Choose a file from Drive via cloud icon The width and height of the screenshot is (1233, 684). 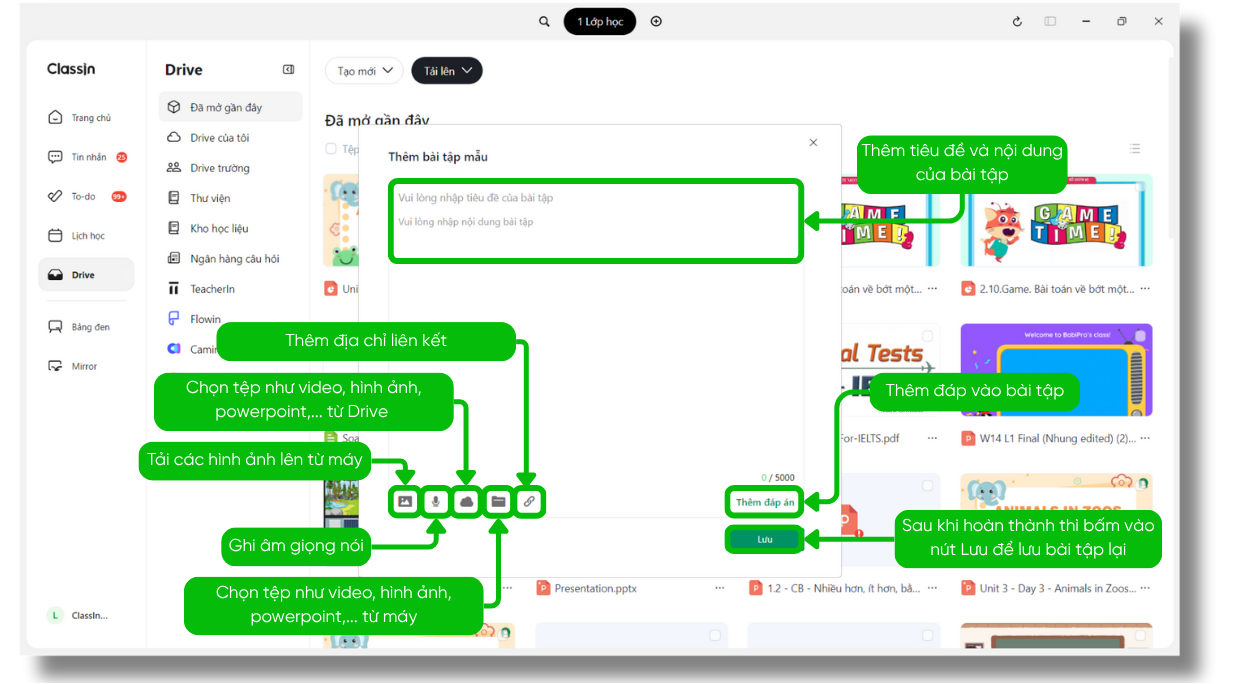(x=466, y=502)
